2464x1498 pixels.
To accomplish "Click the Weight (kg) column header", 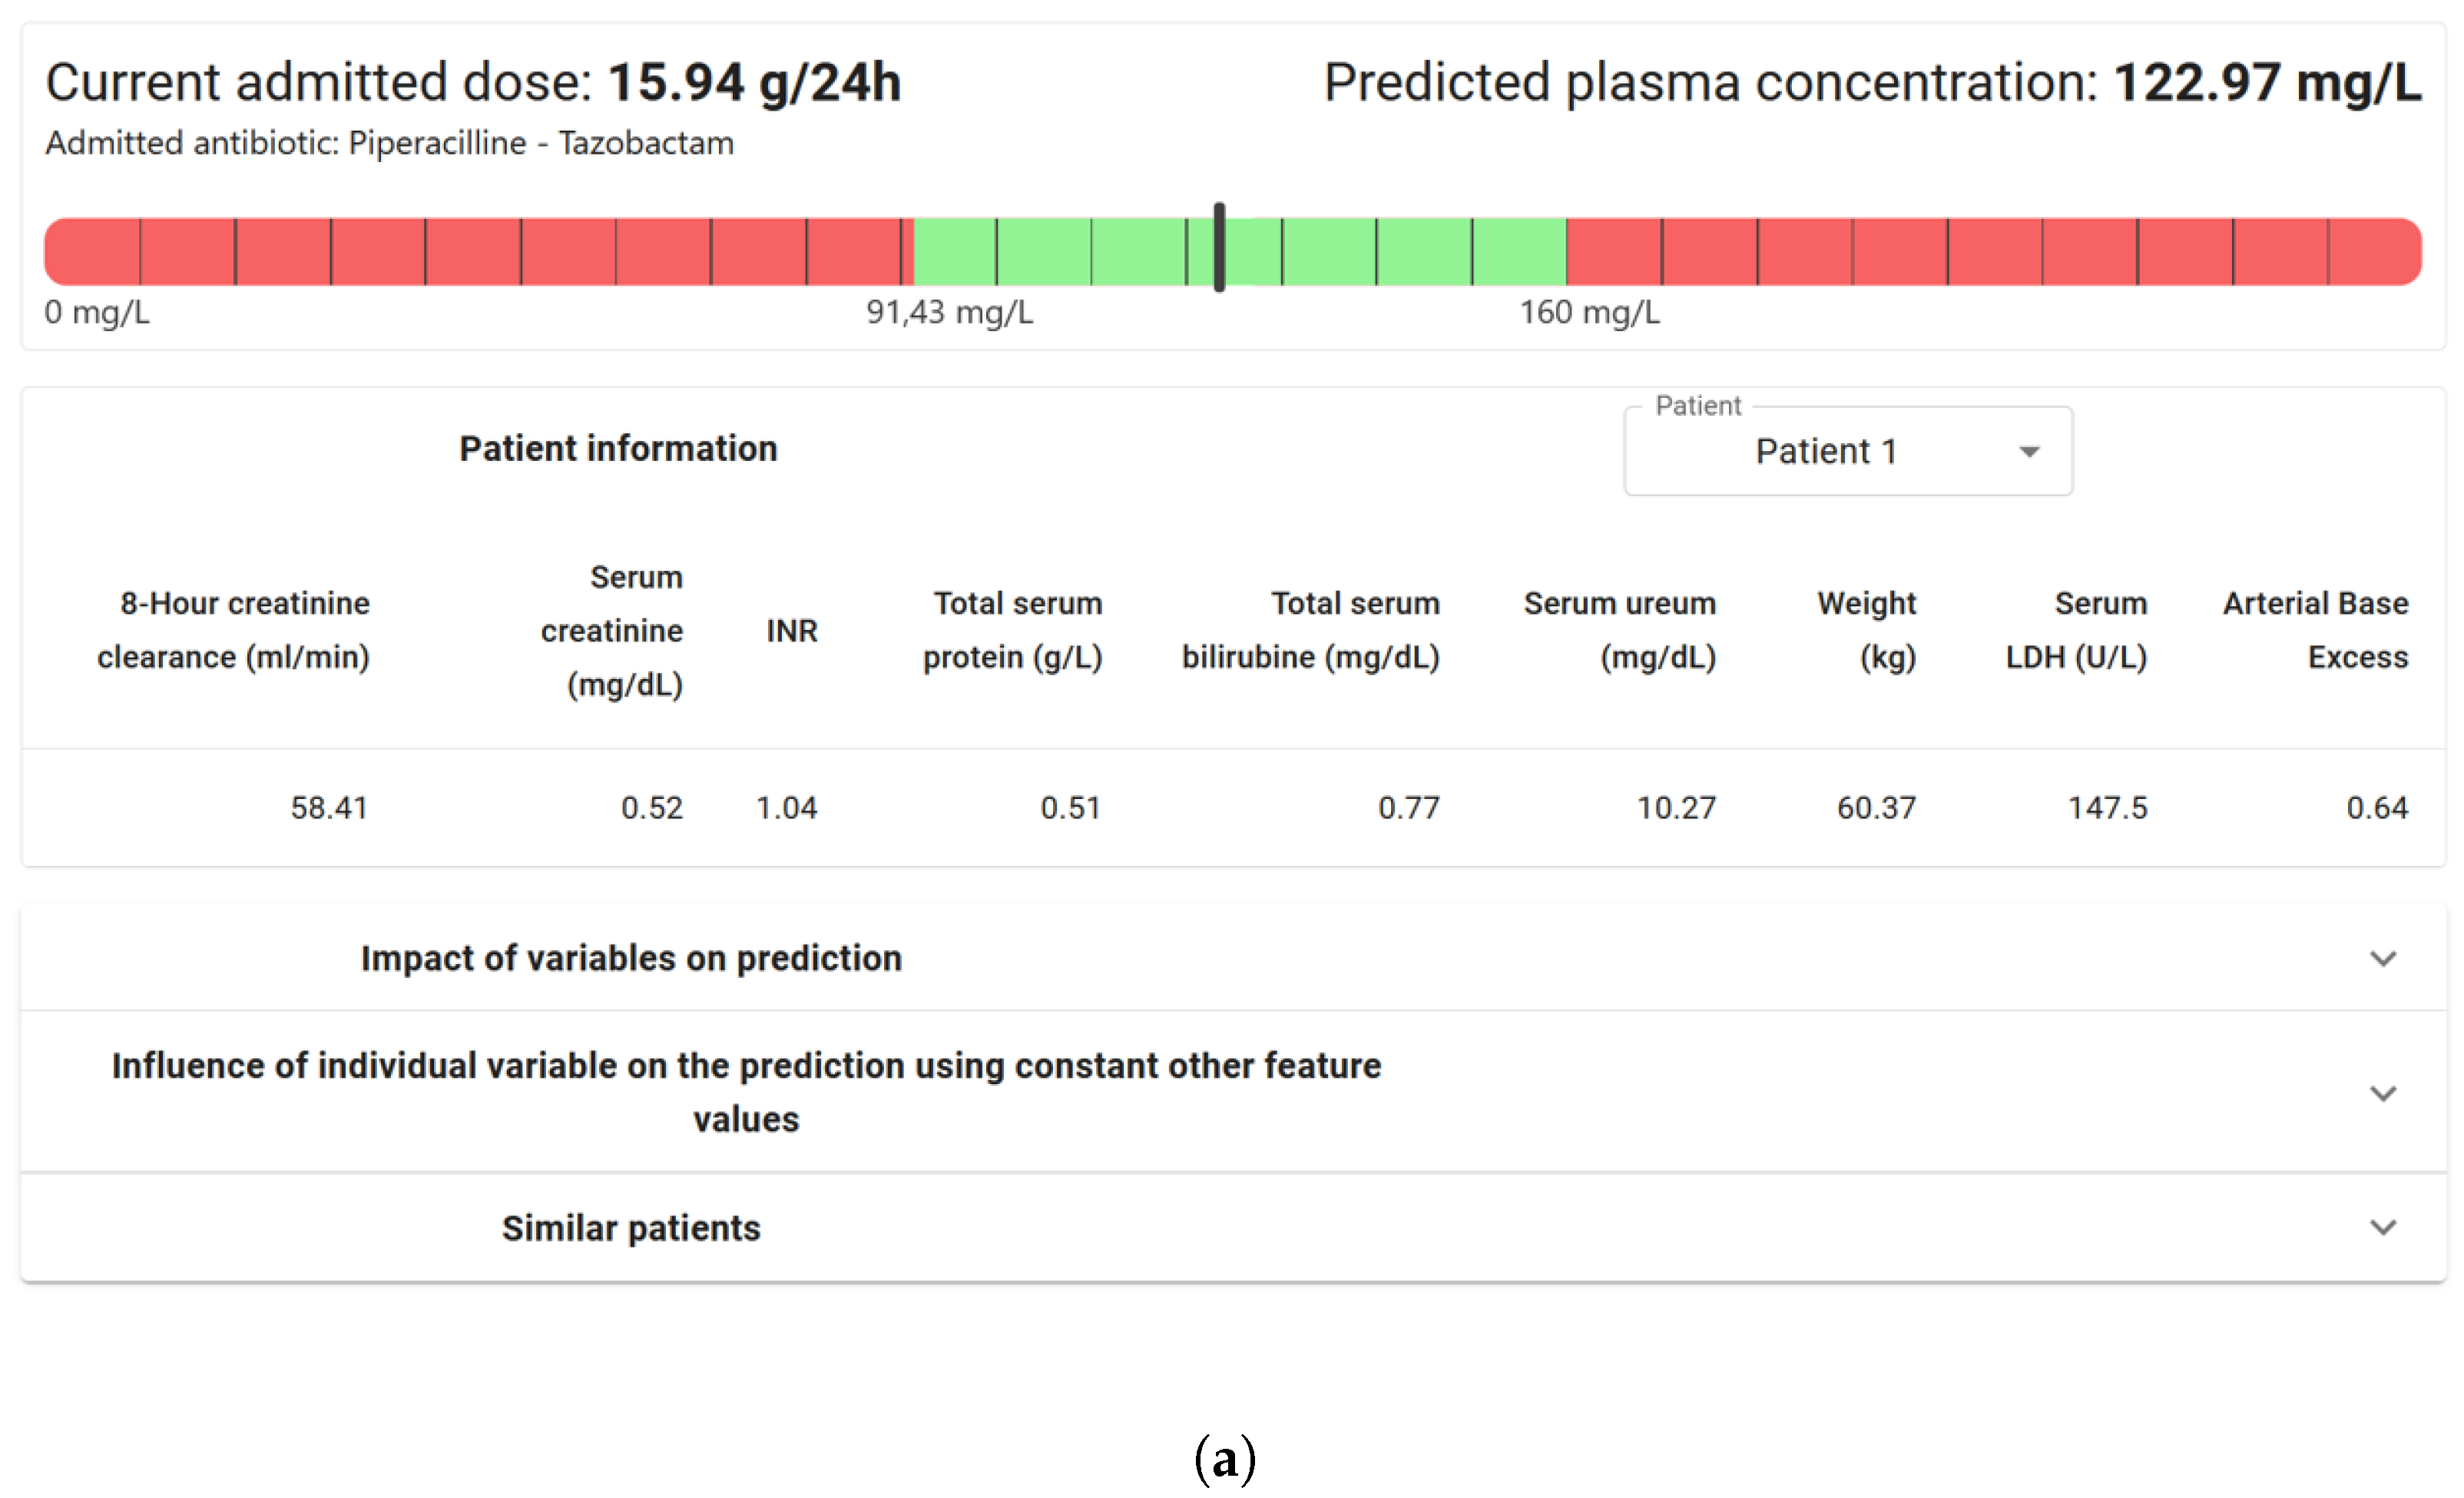I will (1866, 630).
